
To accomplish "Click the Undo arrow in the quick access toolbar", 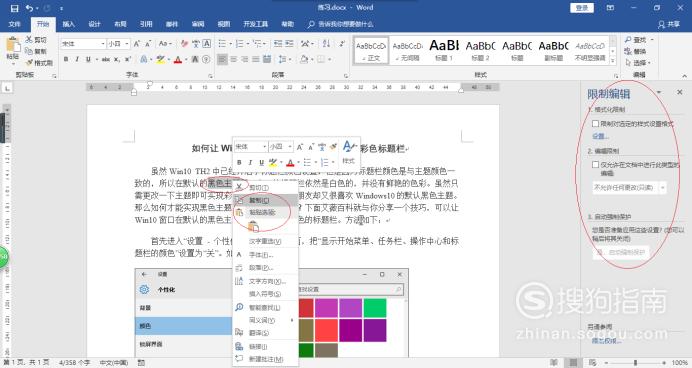I will [29, 8].
